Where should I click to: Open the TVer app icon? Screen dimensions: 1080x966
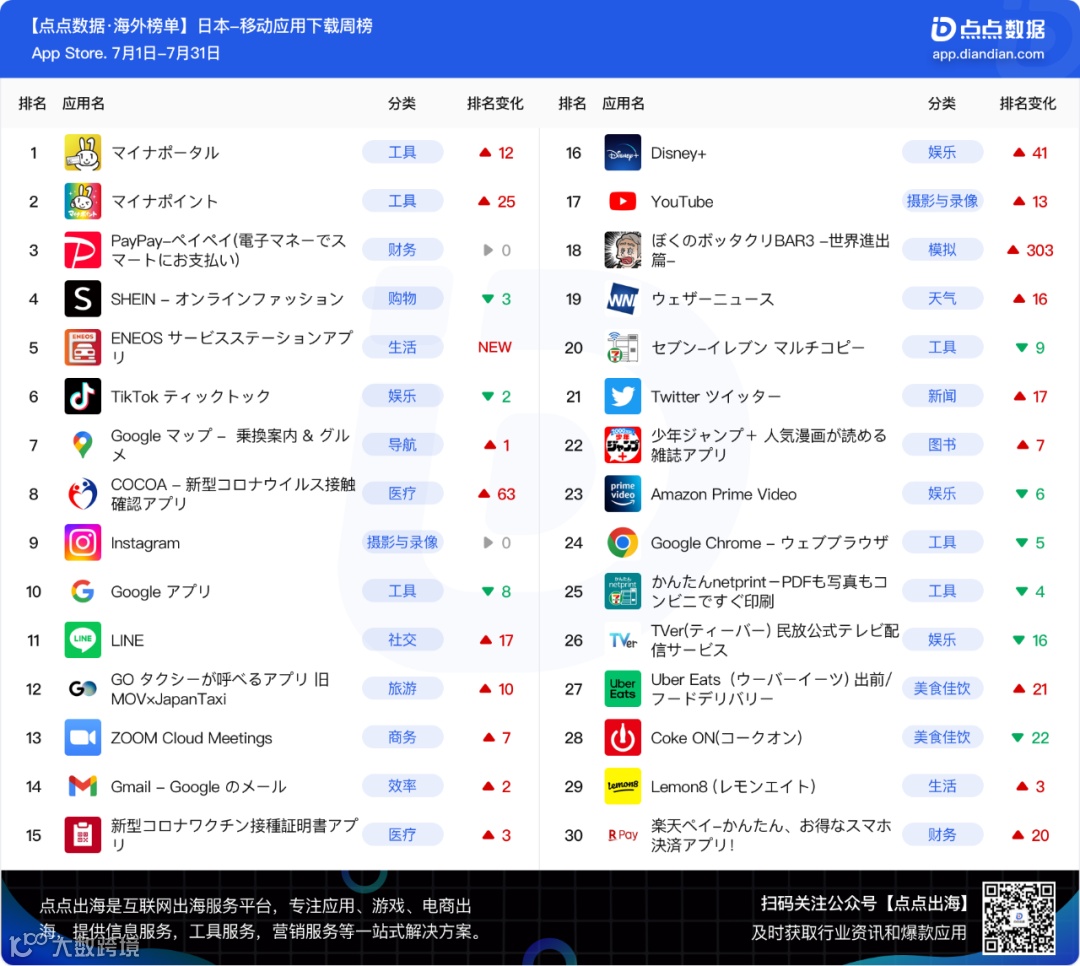[623, 640]
